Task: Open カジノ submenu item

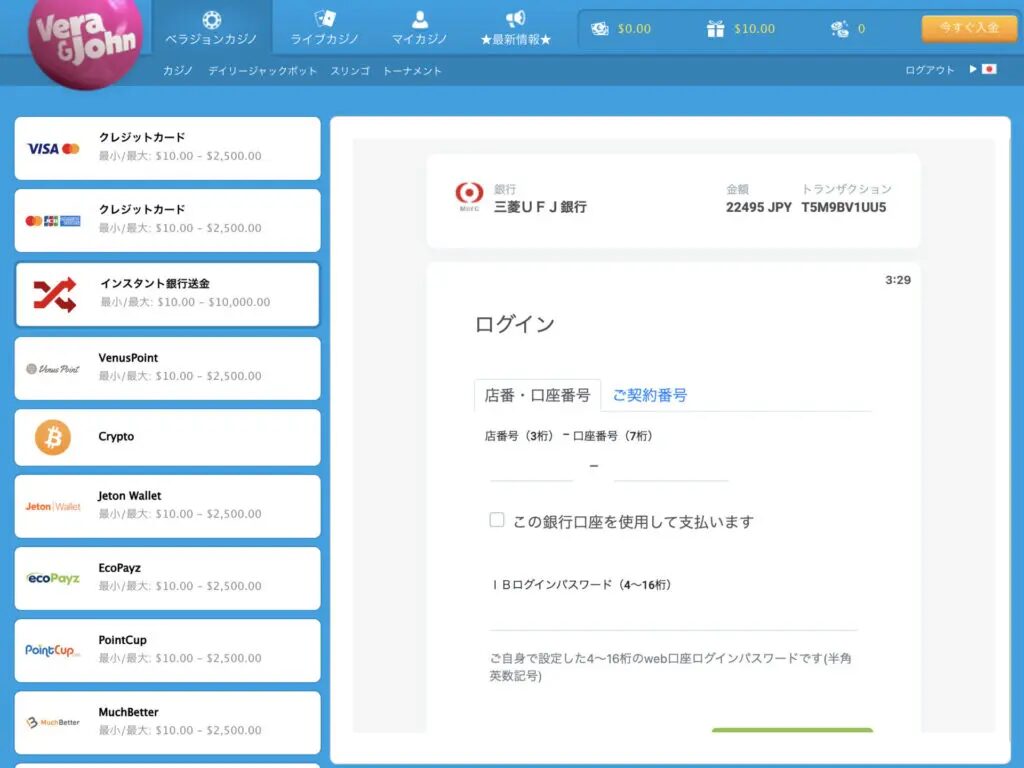Action: [x=178, y=71]
